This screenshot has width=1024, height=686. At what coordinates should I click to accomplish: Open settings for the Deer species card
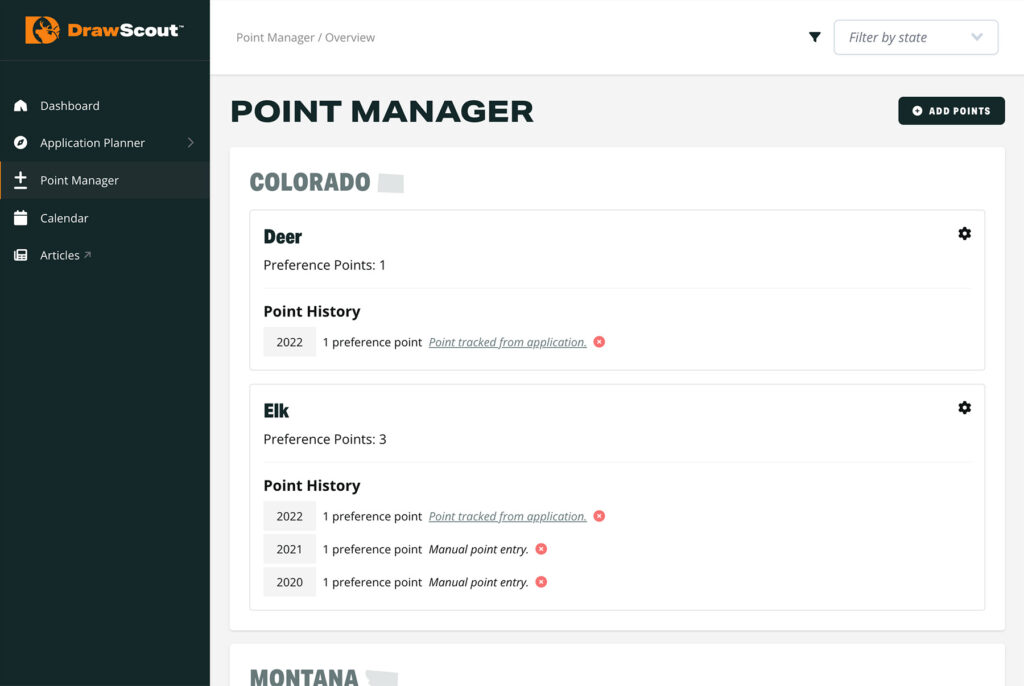pyautogui.click(x=964, y=233)
